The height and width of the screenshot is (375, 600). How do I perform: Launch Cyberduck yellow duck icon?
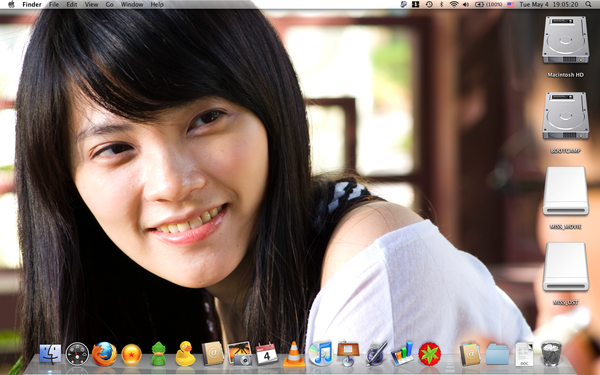coord(185,354)
